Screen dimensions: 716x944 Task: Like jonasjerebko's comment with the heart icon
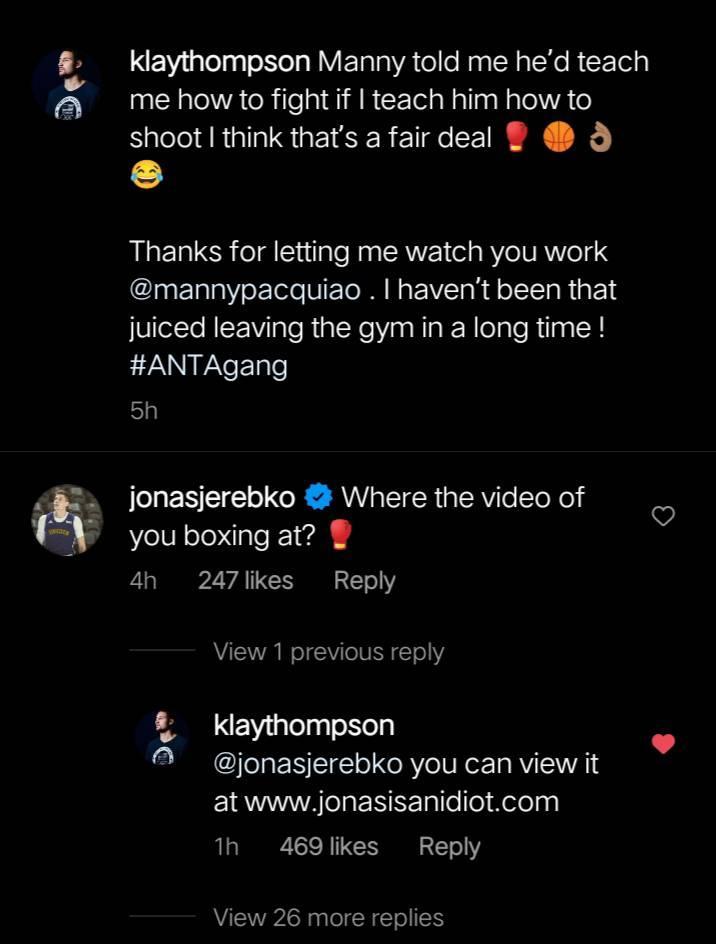point(663,516)
